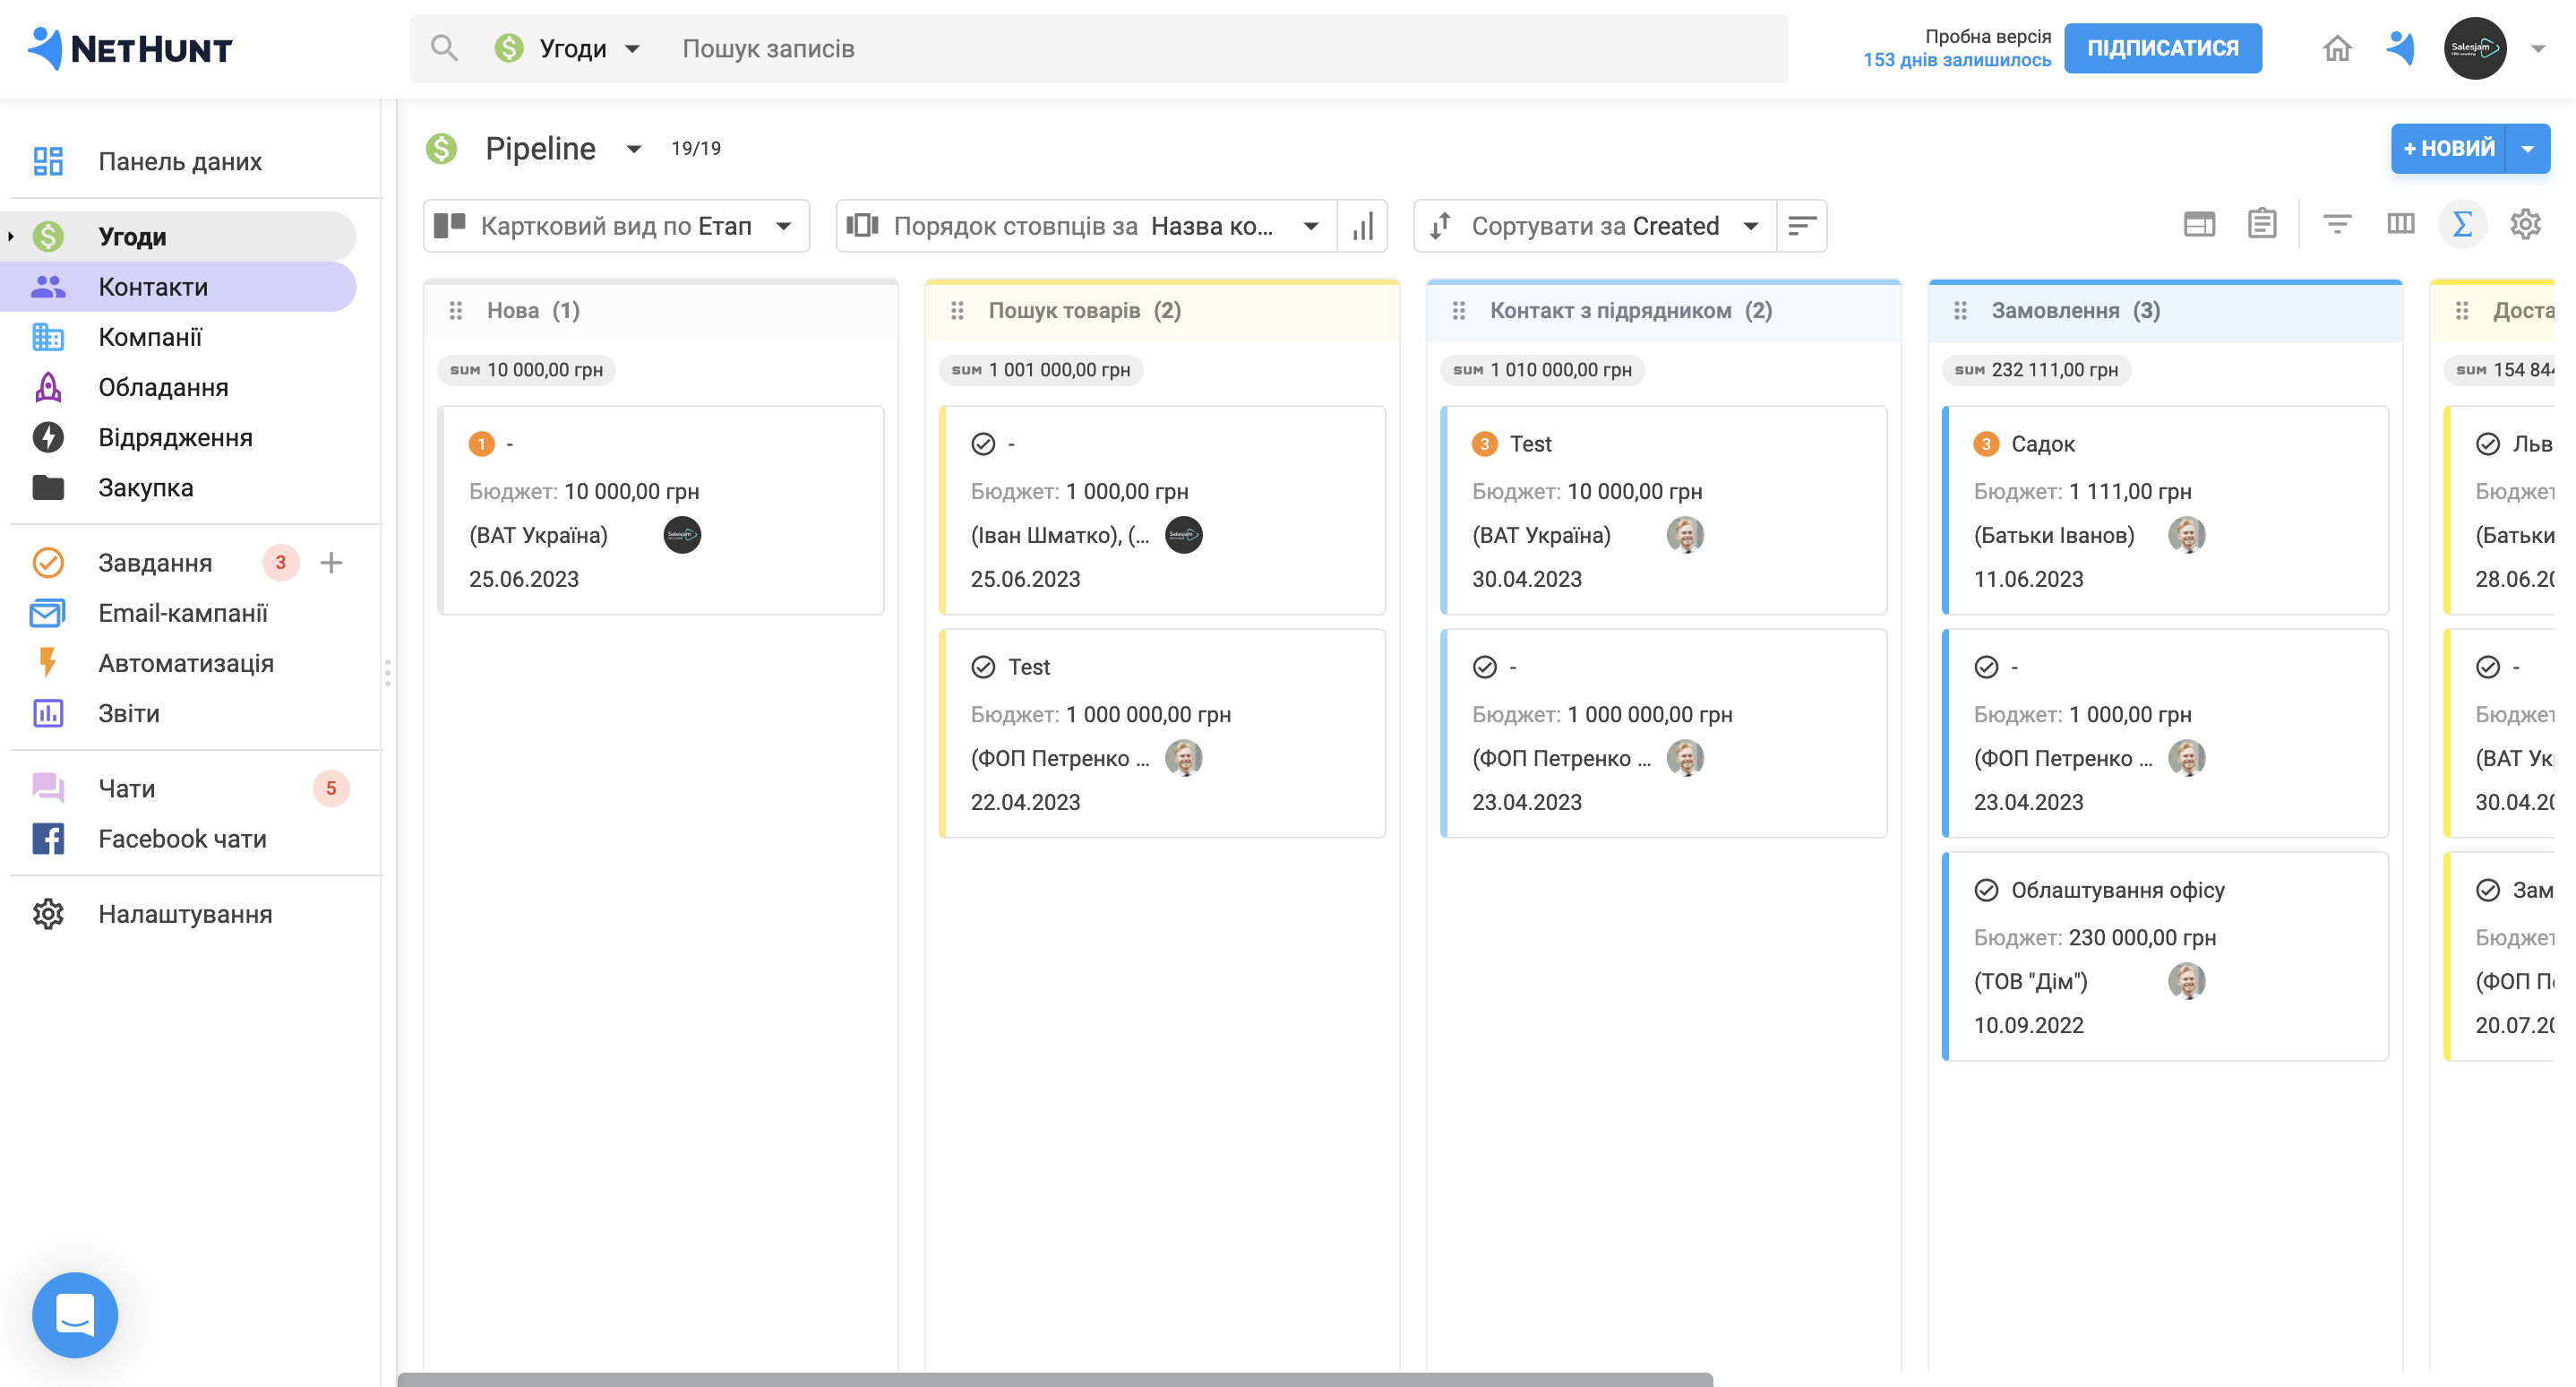This screenshot has height=1387, width=2576.
Task: Click the Завдання counter badge 3
Action: pyautogui.click(x=281, y=563)
